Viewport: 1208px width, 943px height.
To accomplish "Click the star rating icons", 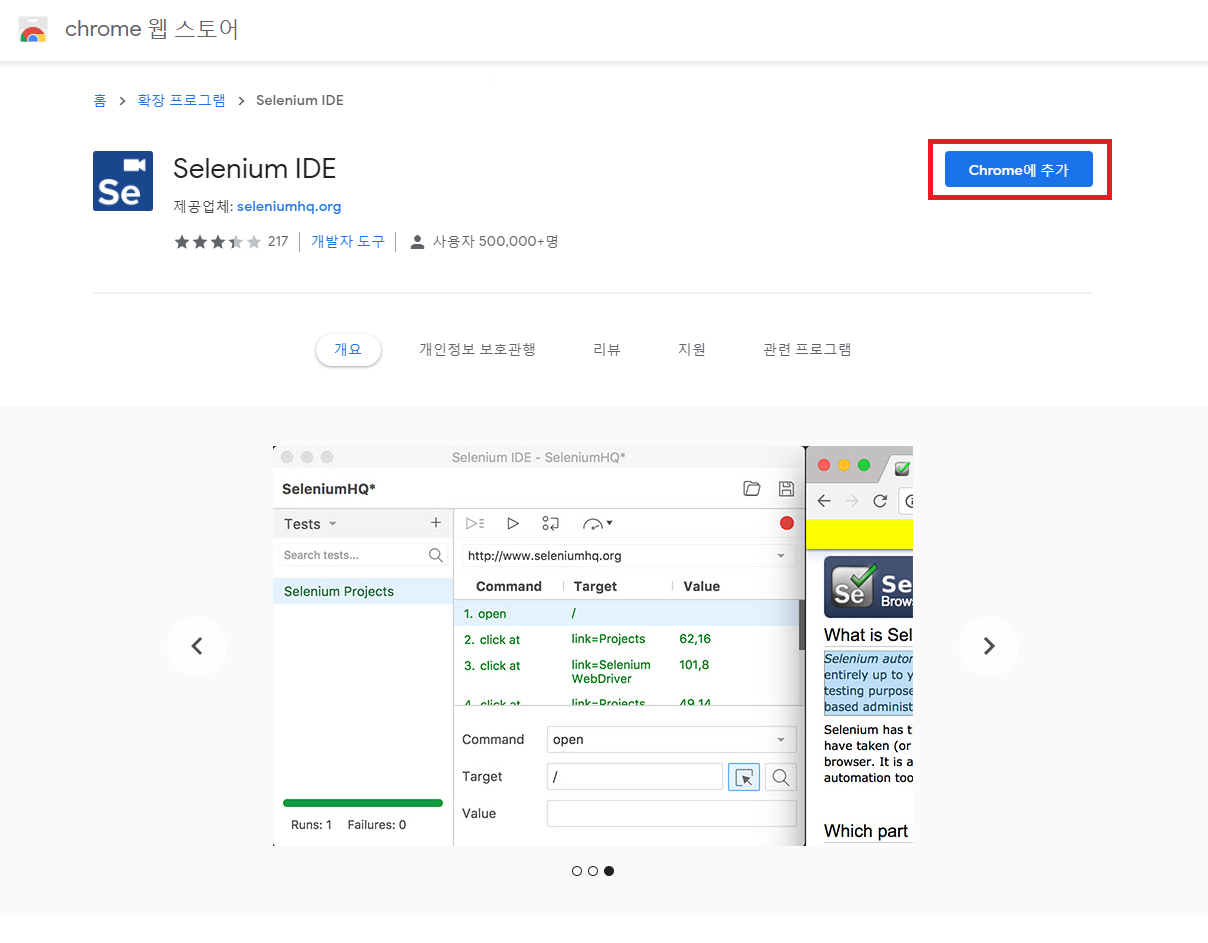I will 218,241.
